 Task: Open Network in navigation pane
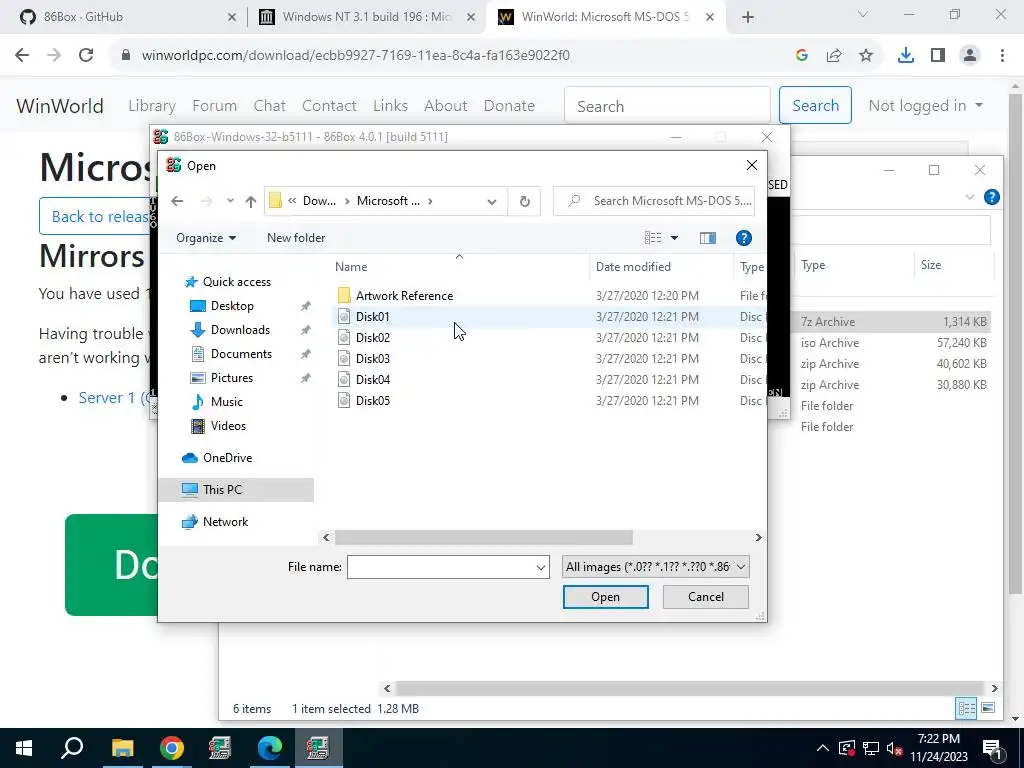click(225, 522)
